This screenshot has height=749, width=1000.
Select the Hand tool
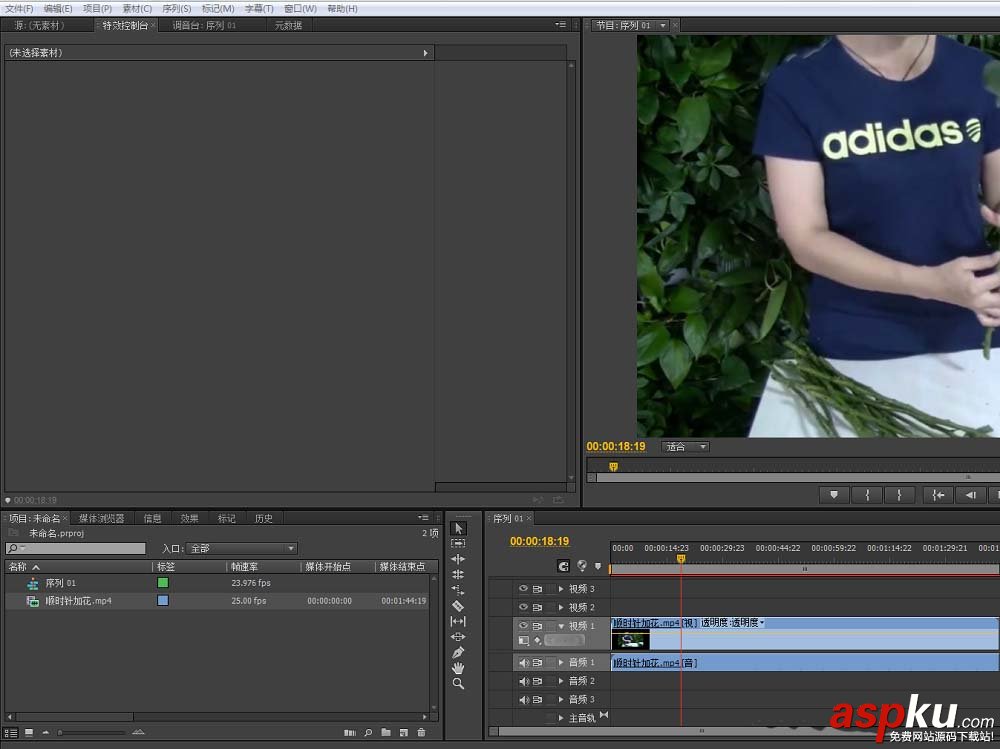[458, 668]
